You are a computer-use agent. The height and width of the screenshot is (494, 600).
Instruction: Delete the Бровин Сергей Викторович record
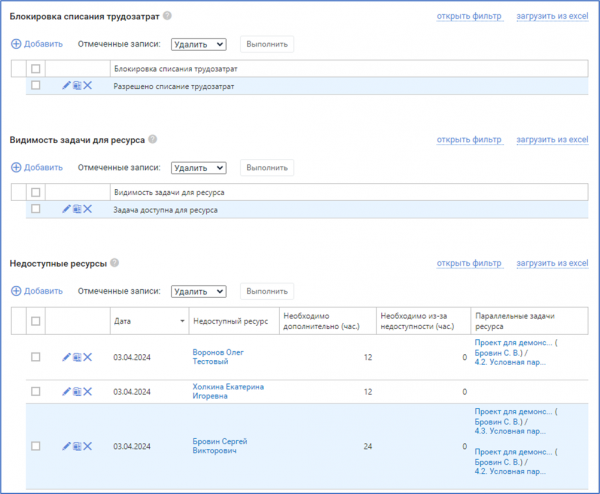tap(88, 446)
